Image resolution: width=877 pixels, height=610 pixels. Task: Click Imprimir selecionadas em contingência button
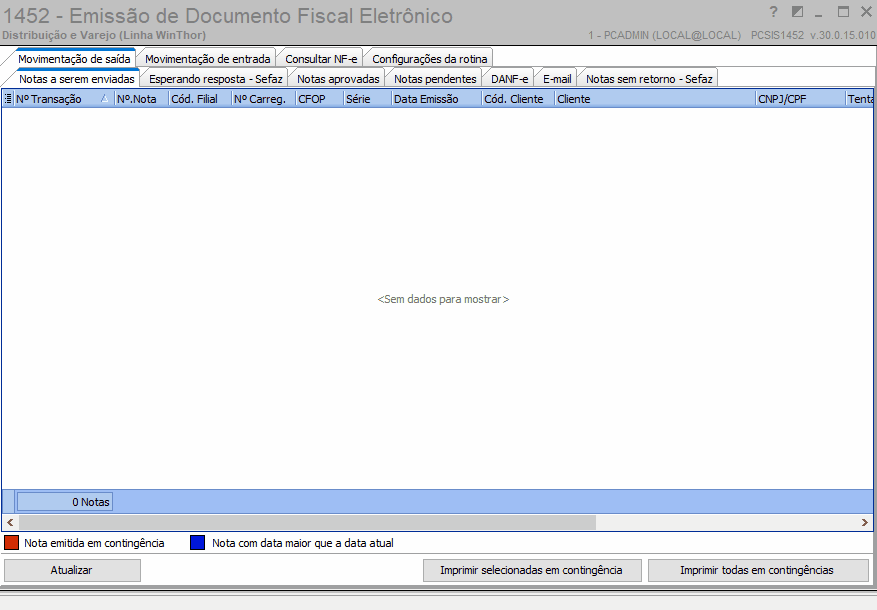pyautogui.click(x=531, y=570)
